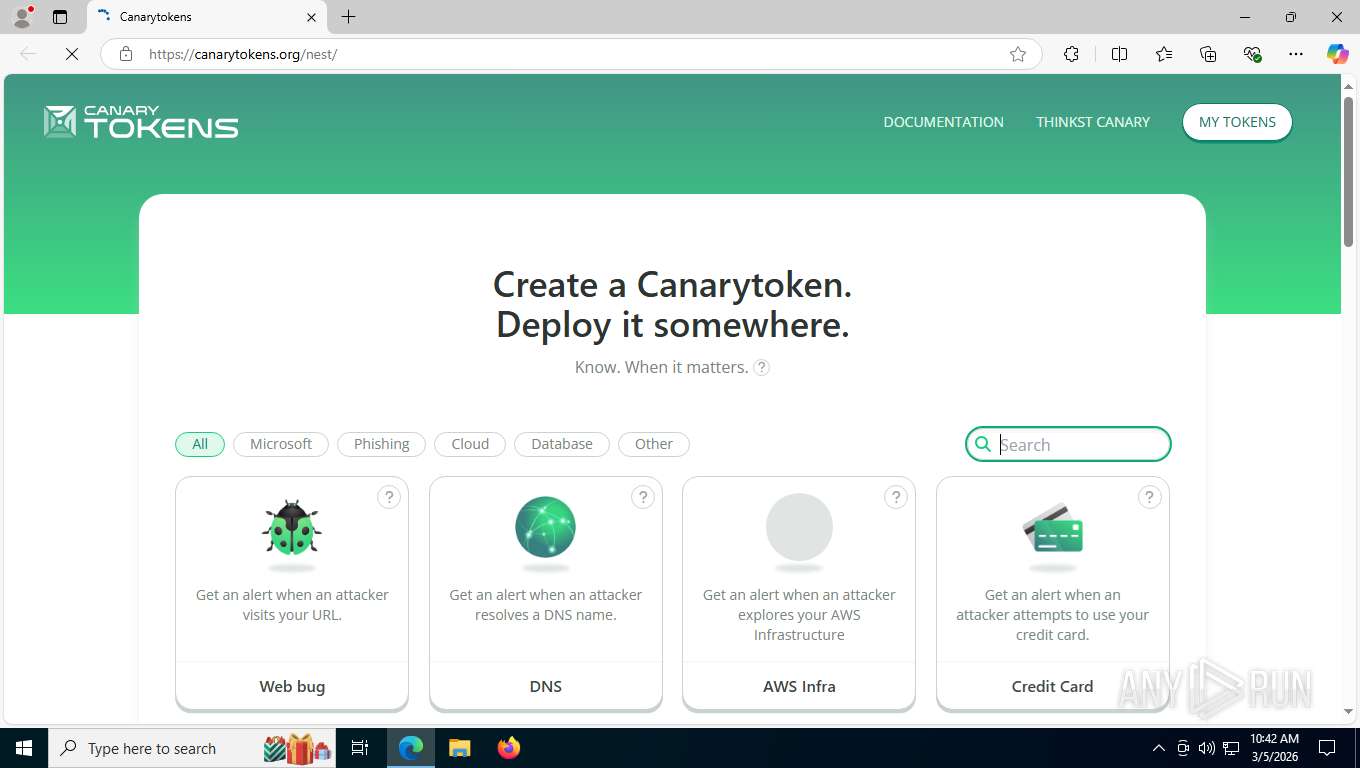Filter tokens by Phishing

tap(382, 444)
